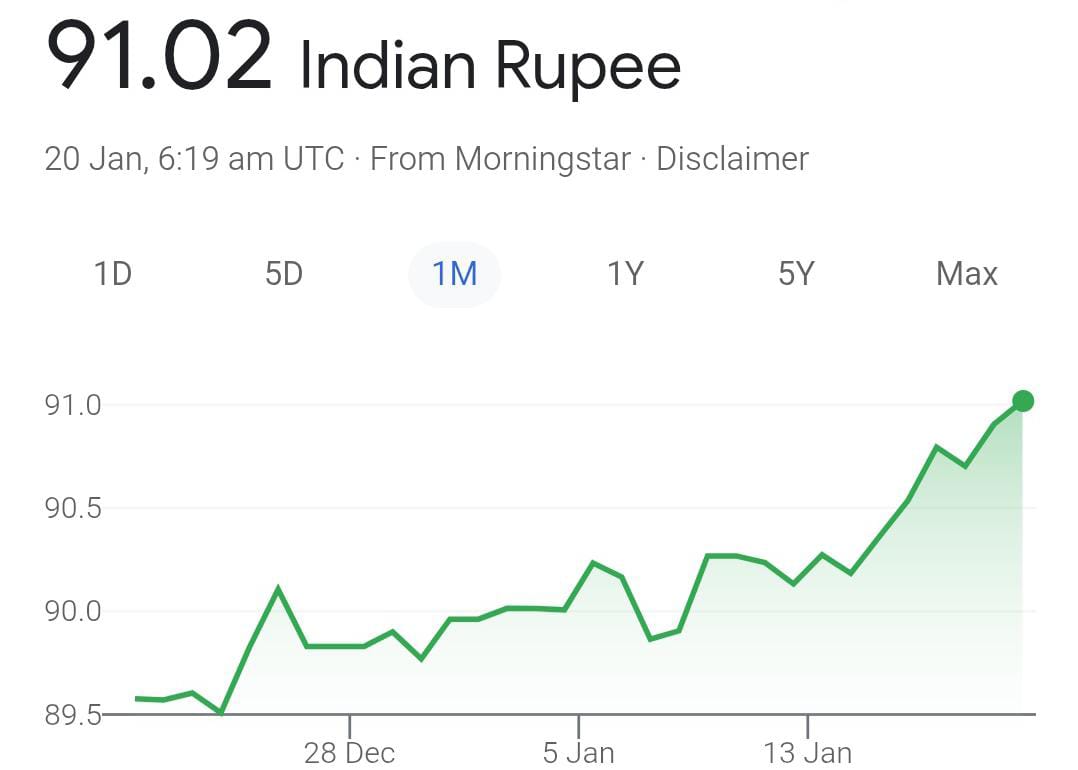Open the 5Y time range

pos(796,274)
